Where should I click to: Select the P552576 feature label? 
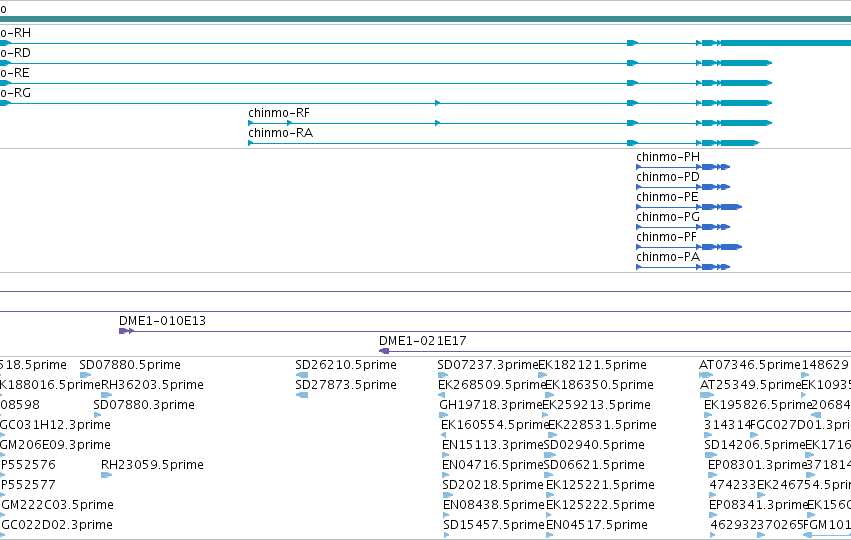point(28,465)
